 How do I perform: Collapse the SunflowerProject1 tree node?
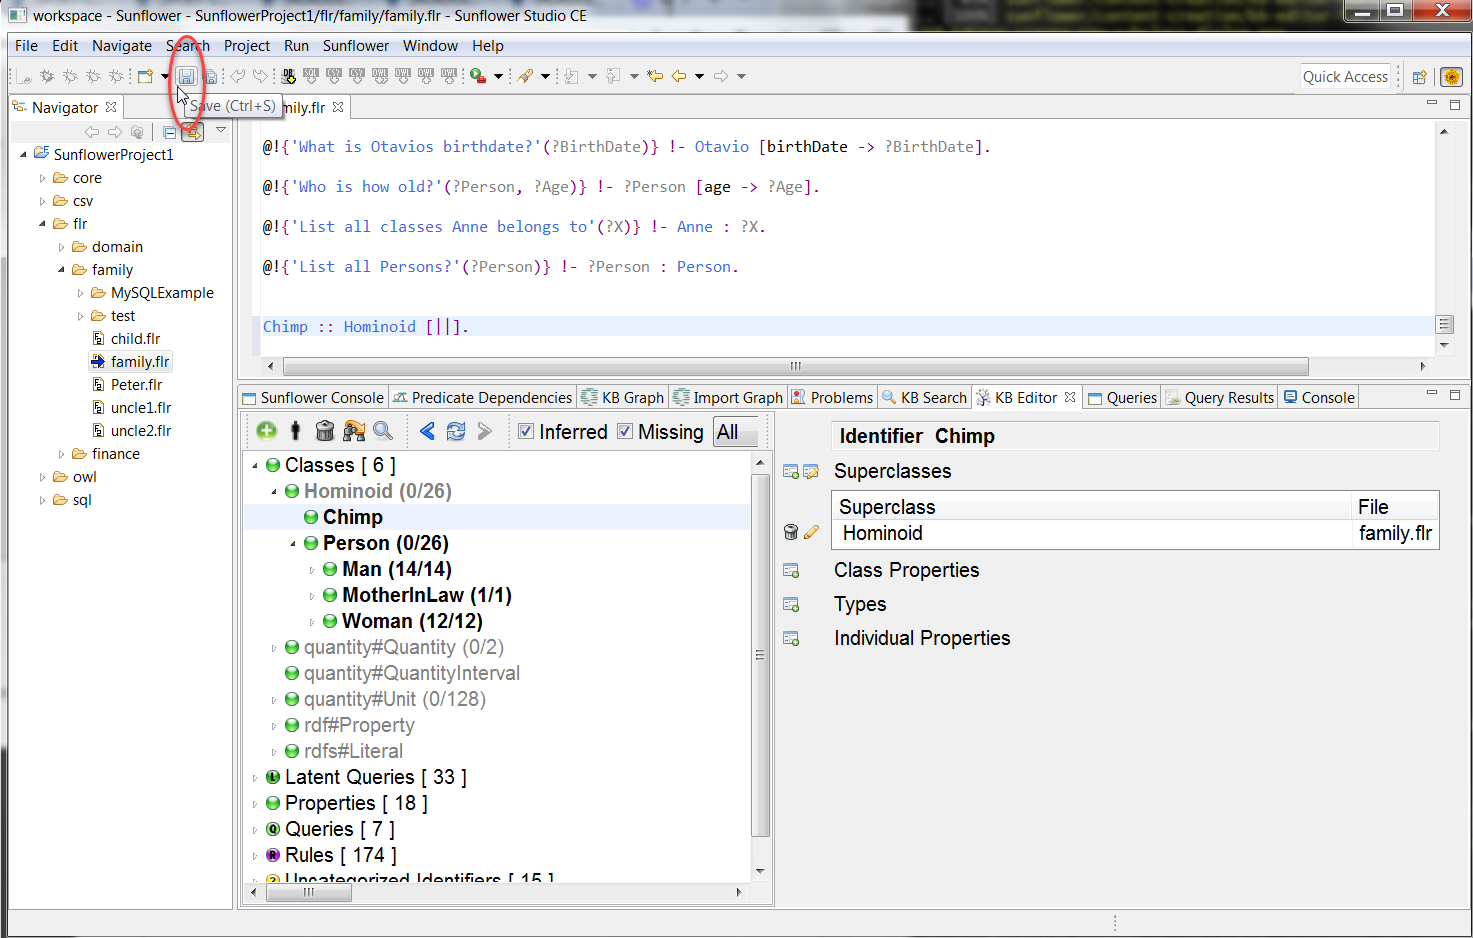[24, 154]
